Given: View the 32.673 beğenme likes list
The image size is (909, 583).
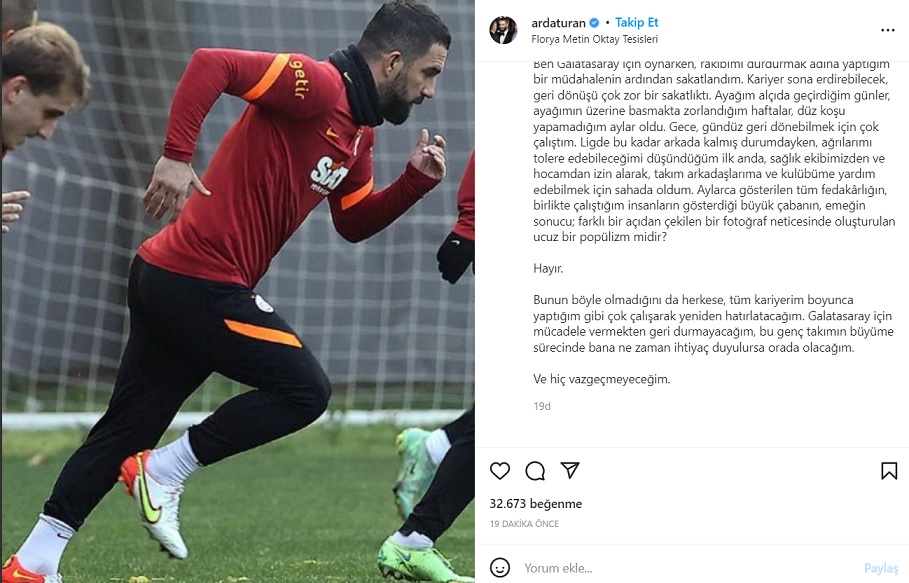Looking at the screenshot, I should 536,504.
